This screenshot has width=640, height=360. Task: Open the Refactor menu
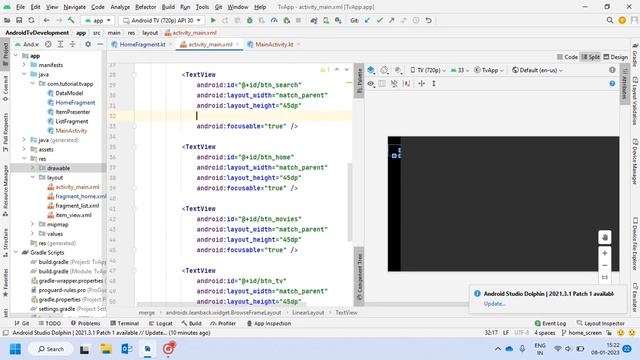145,7
